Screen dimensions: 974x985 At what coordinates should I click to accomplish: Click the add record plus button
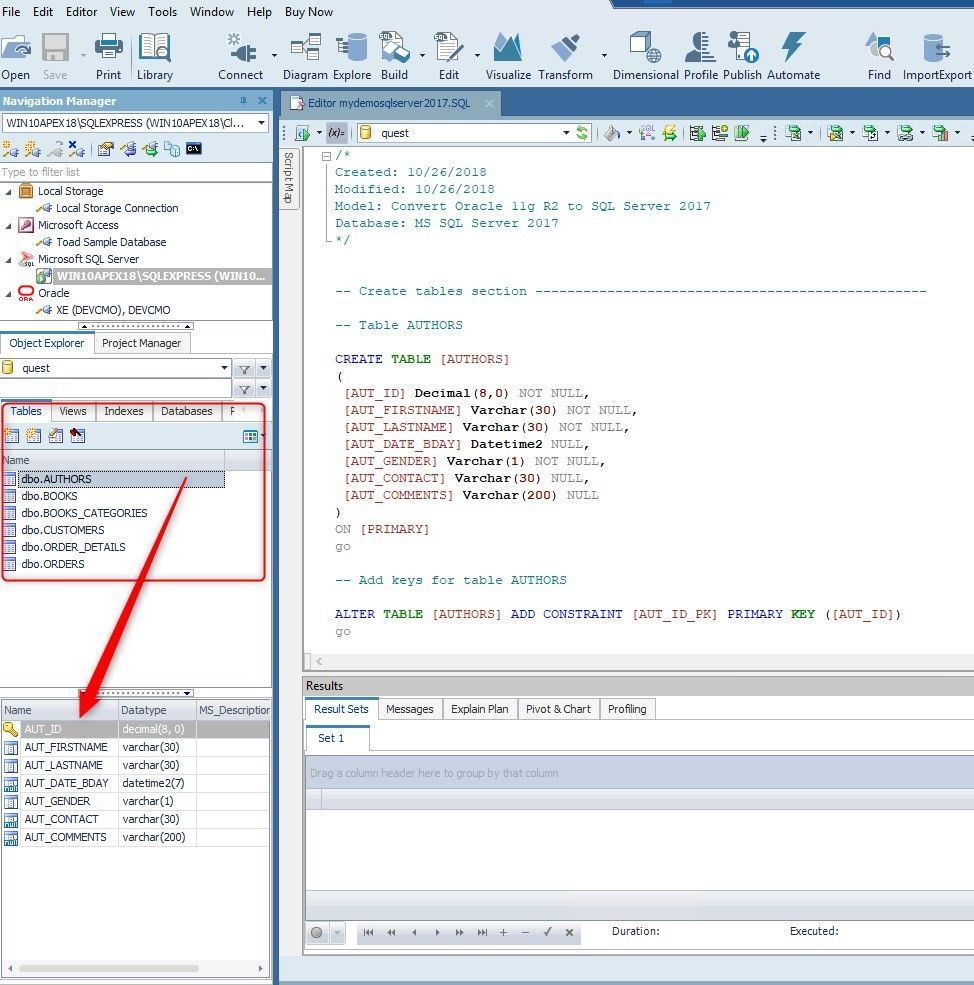click(503, 932)
